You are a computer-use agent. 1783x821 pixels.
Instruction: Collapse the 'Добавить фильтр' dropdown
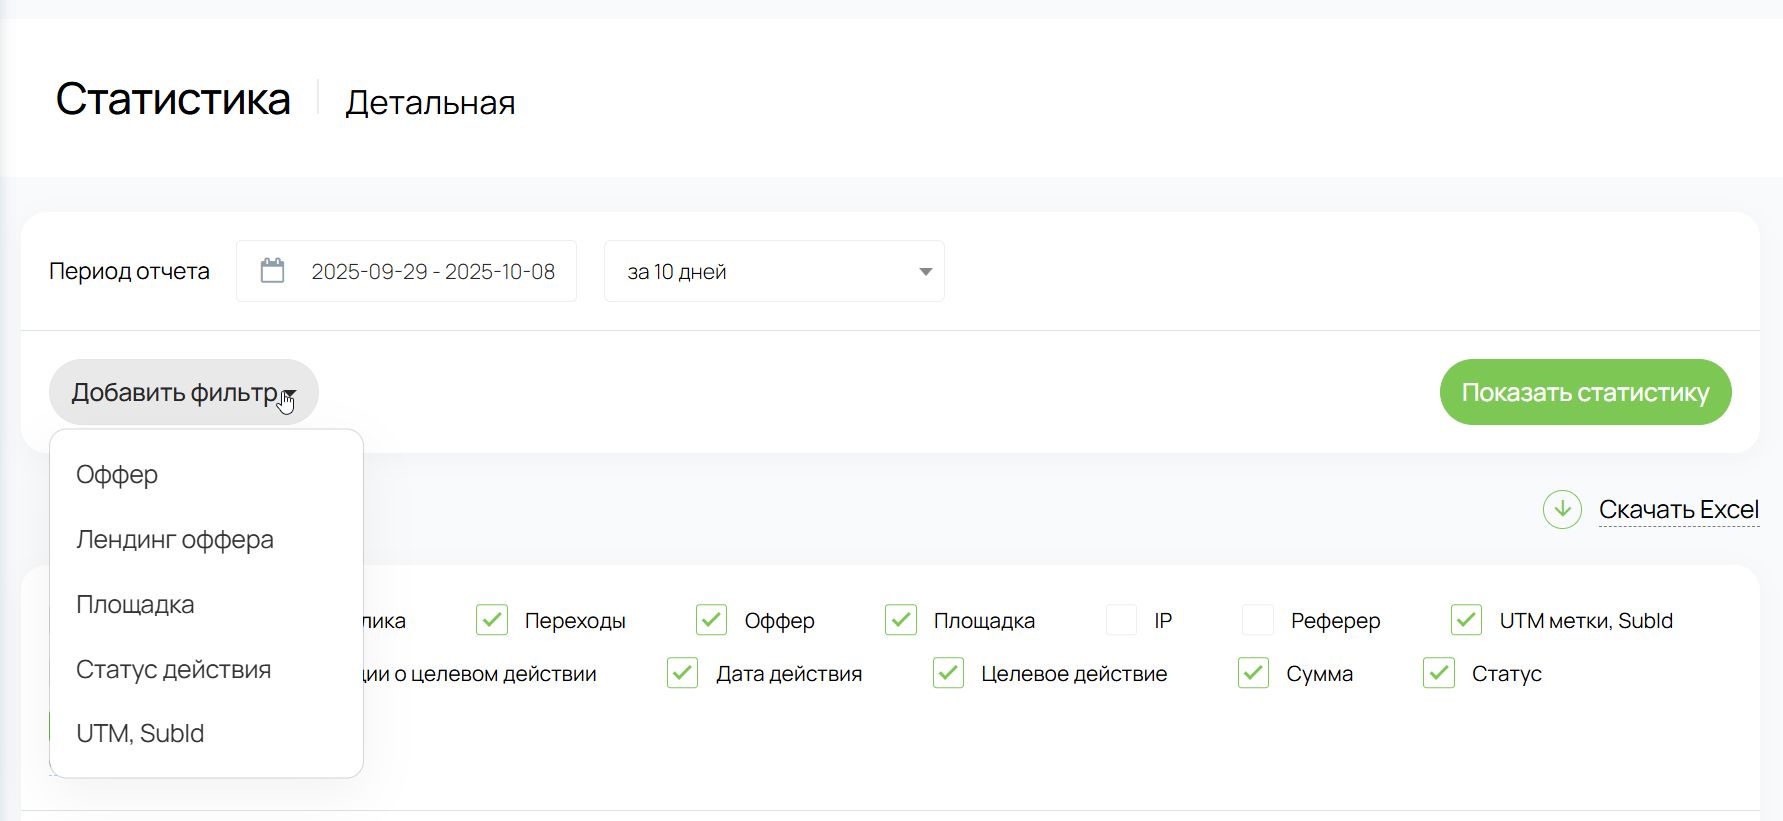click(x=183, y=392)
